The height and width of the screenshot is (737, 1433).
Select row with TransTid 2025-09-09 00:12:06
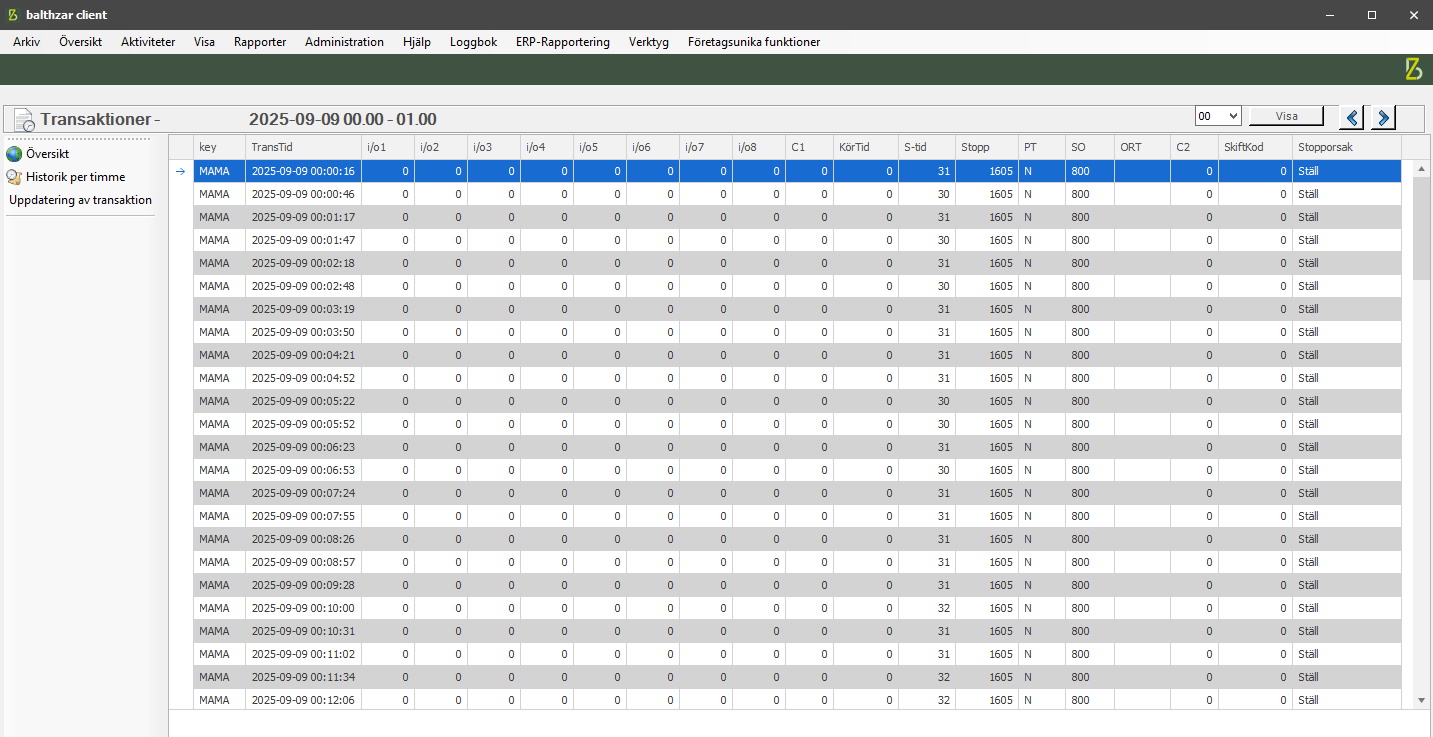(797, 700)
